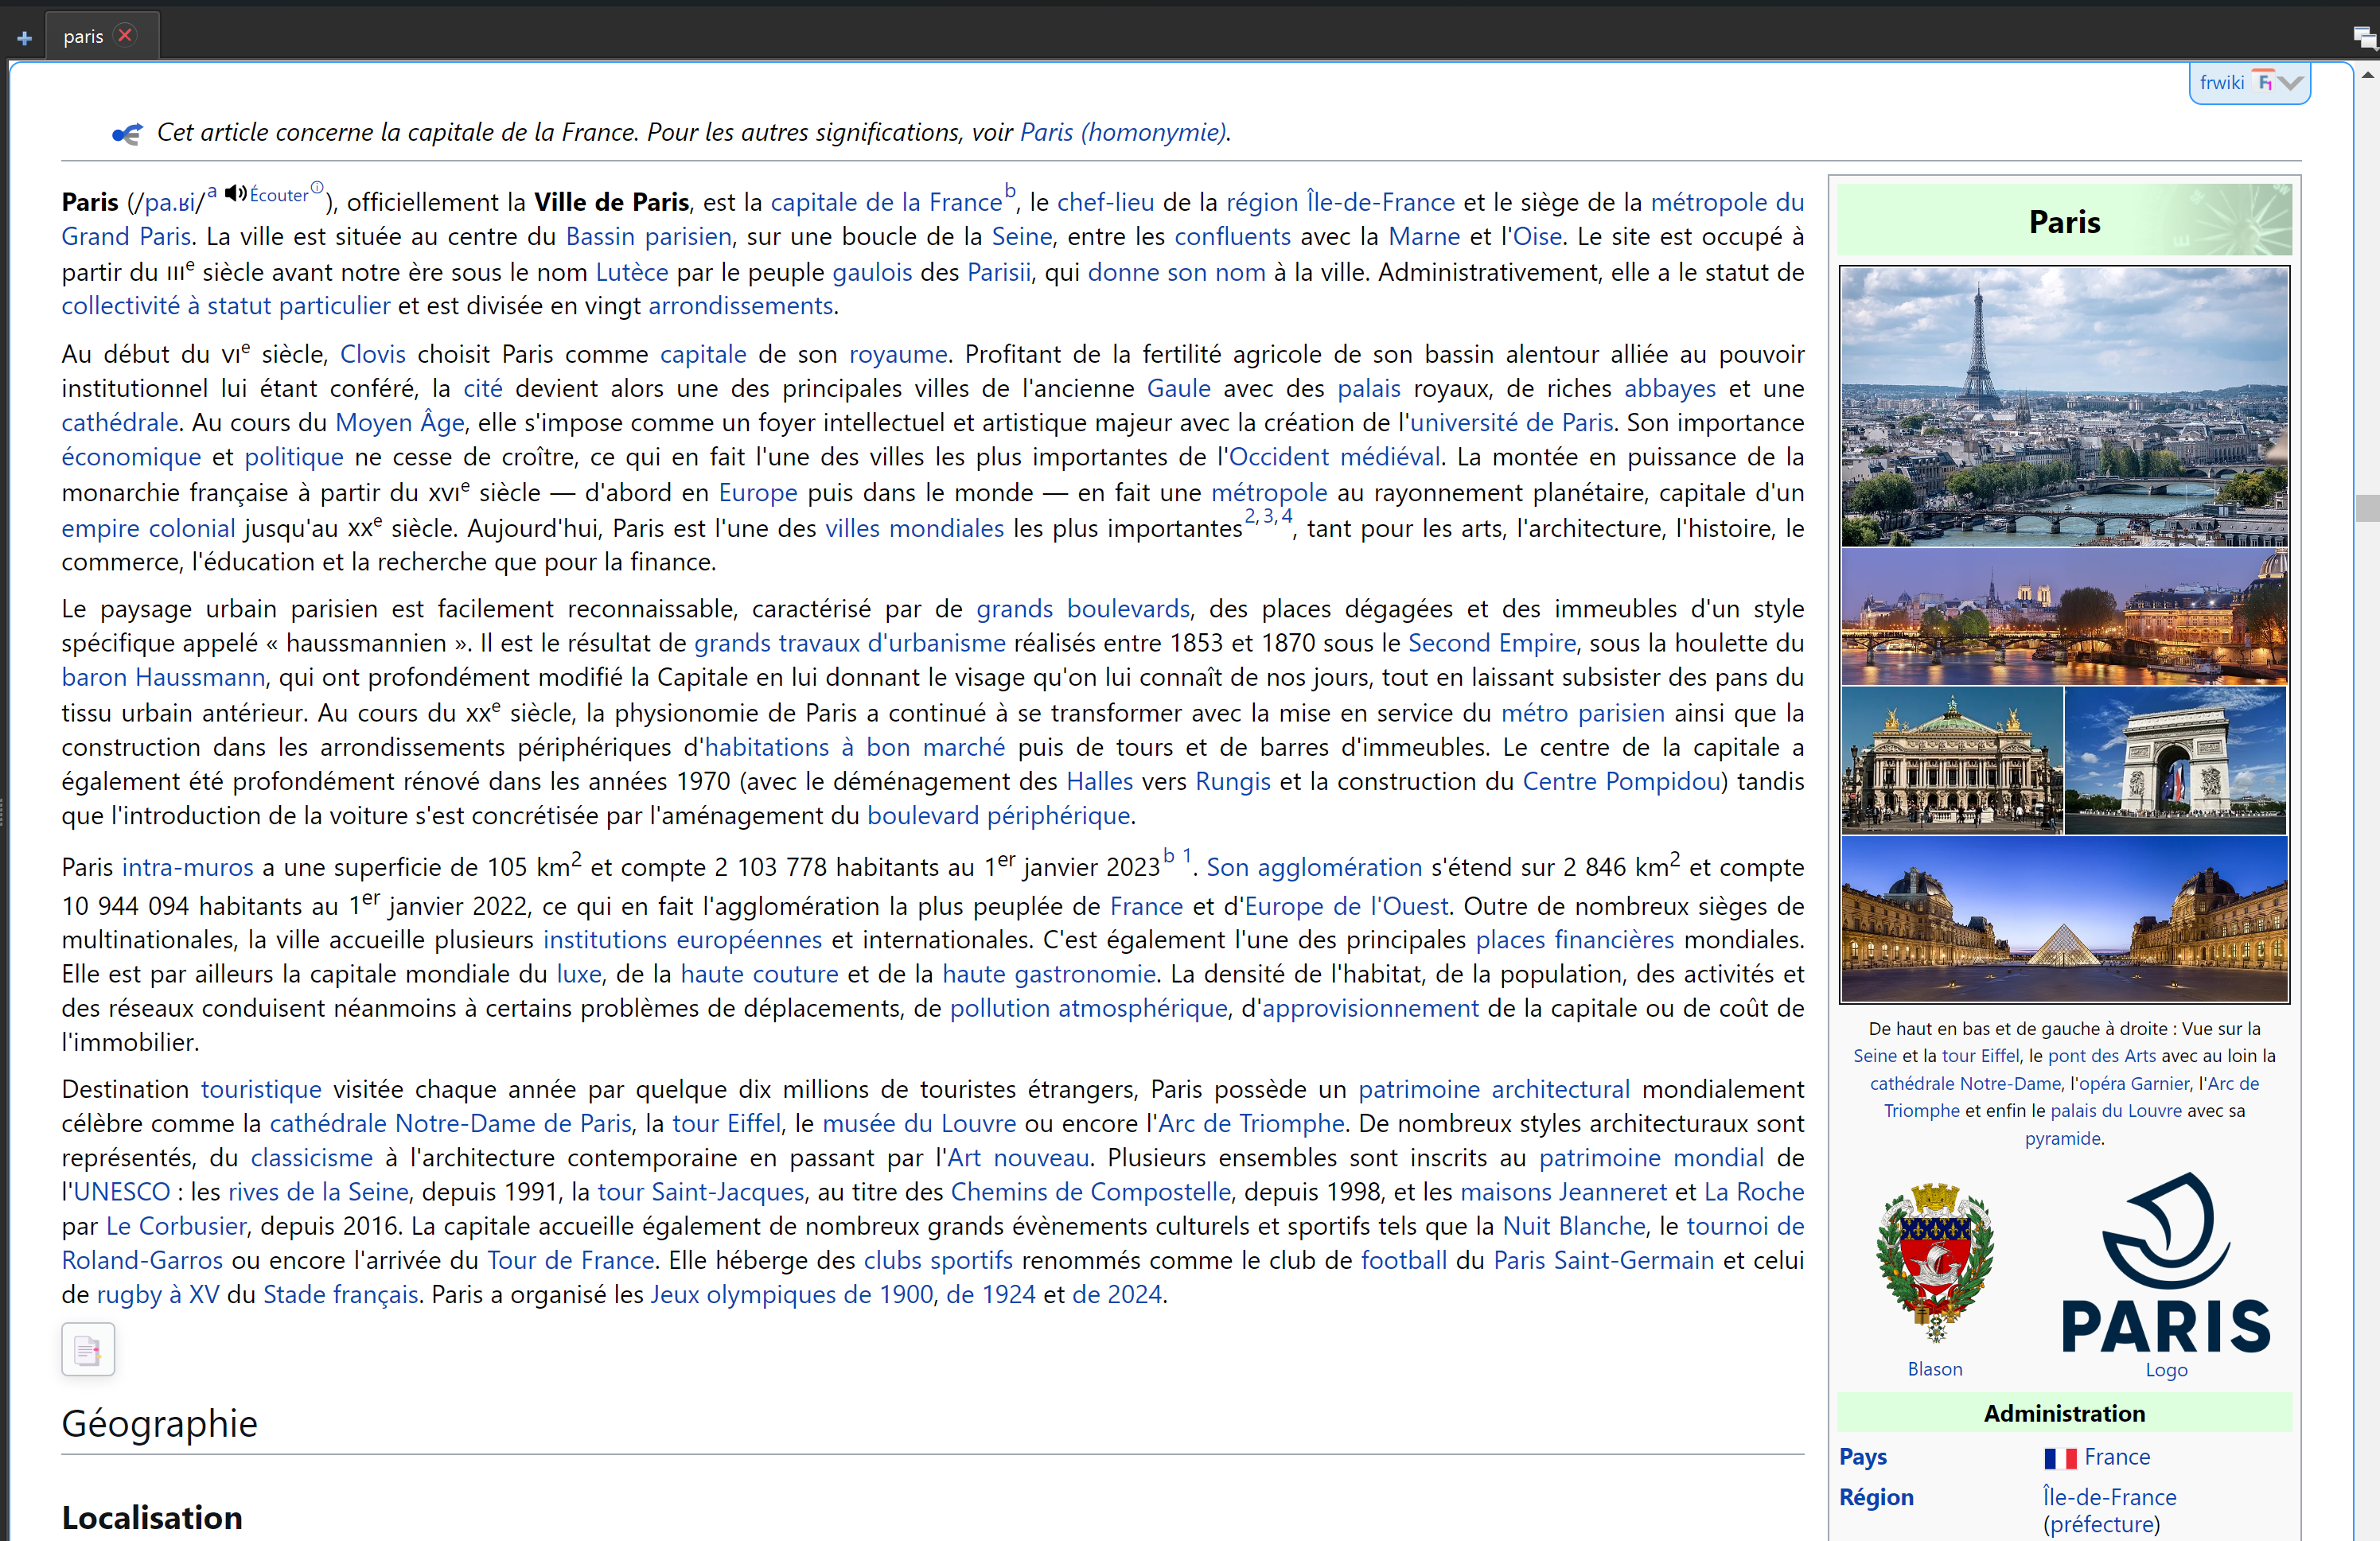Open the window list dropdown icon
Image resolution: width=2380 pixels, height=1541 pixels.
(x=2364, y=38)
